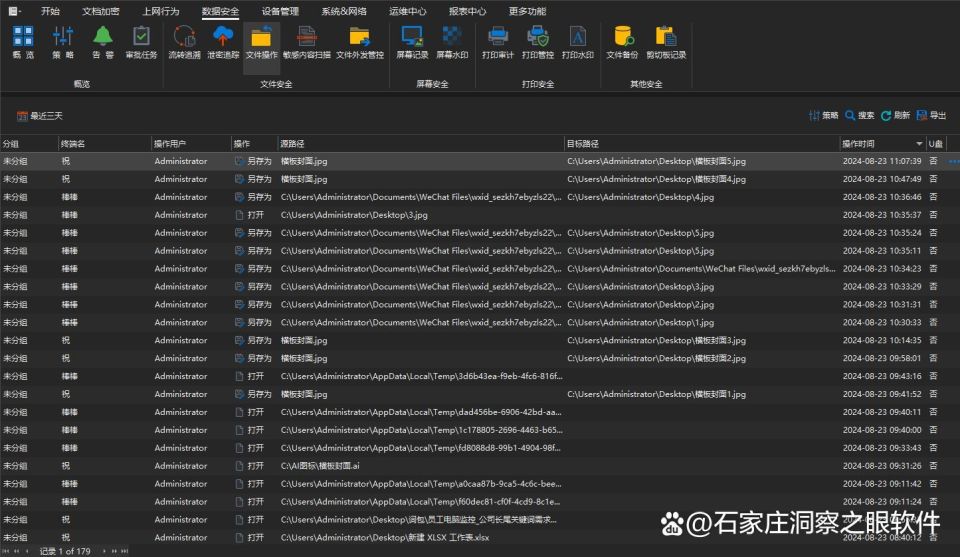Image resolution: width=960 pixels, height=557 pixels.
Task: Open ellipsis menu on 11:07:39 row
Action: [x=953, y=162]
